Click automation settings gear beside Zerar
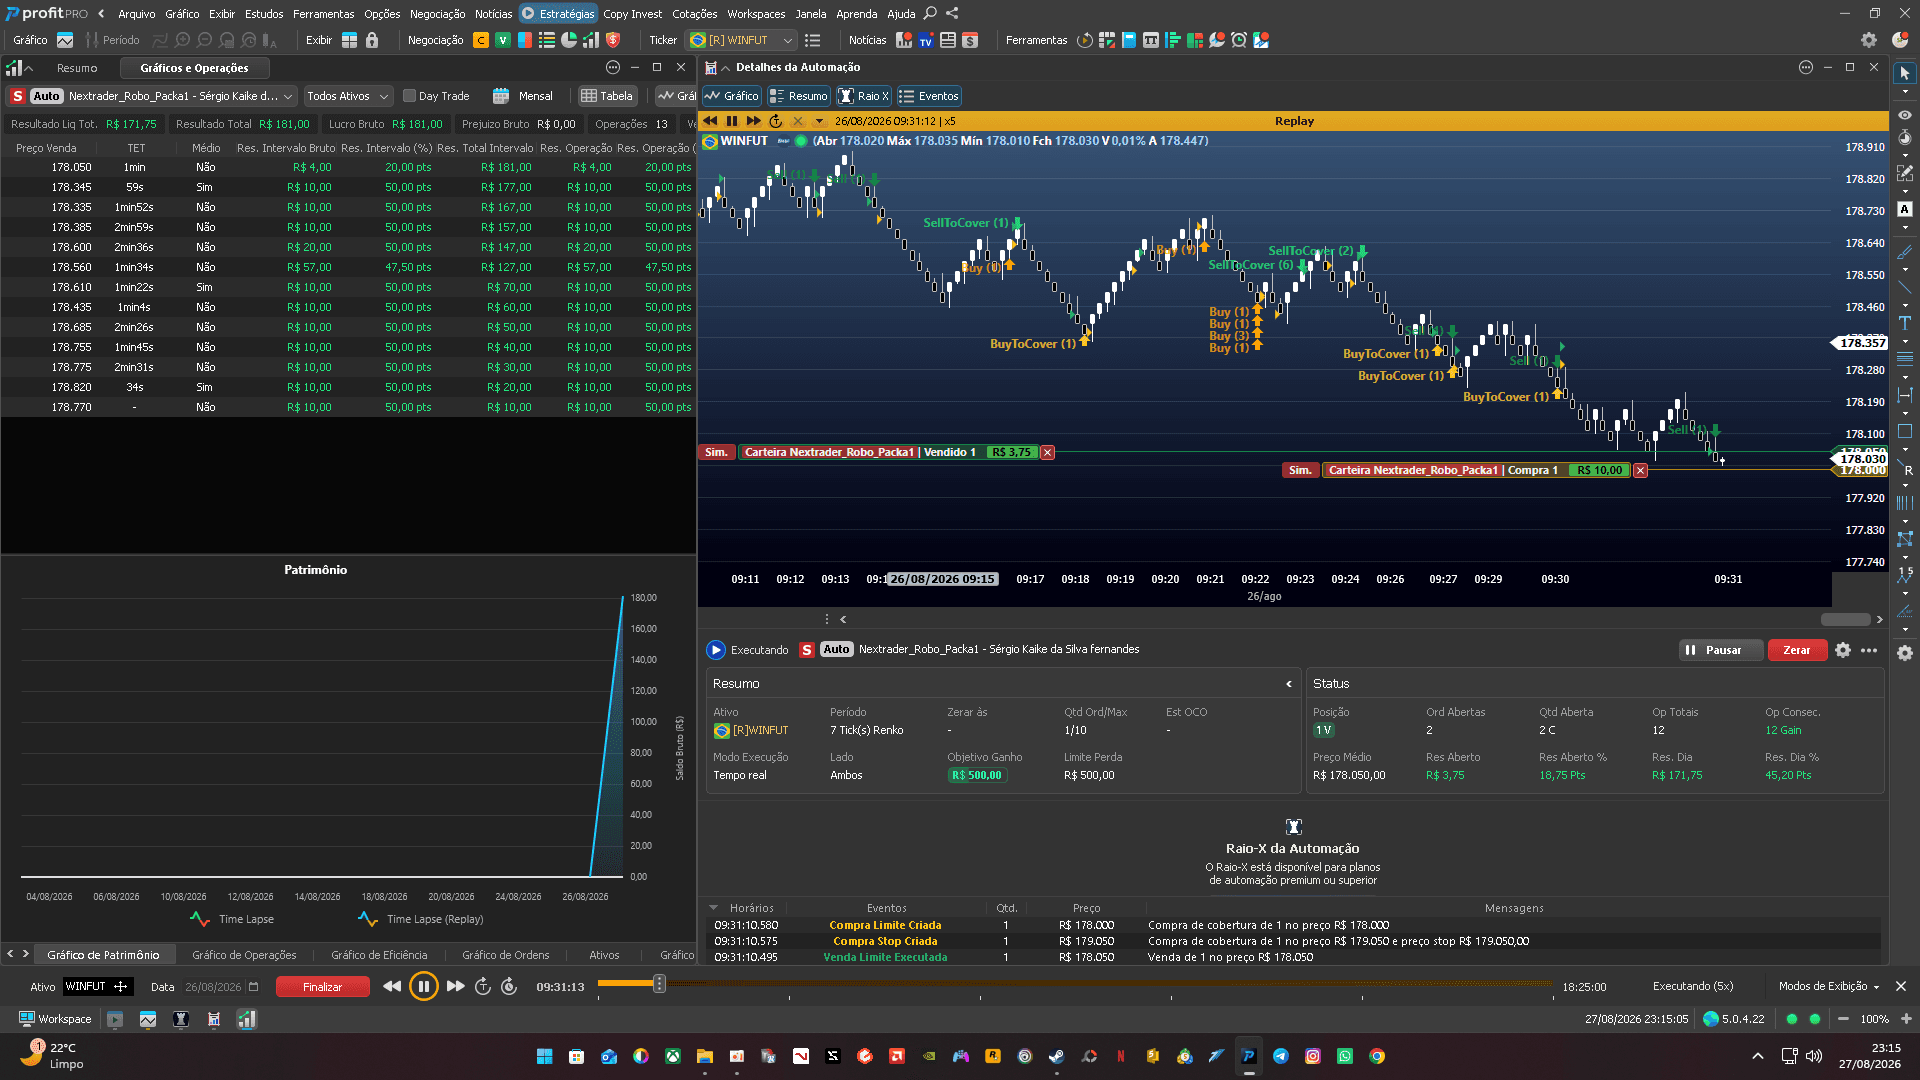1920x1080 pixels. (1843, 650)
